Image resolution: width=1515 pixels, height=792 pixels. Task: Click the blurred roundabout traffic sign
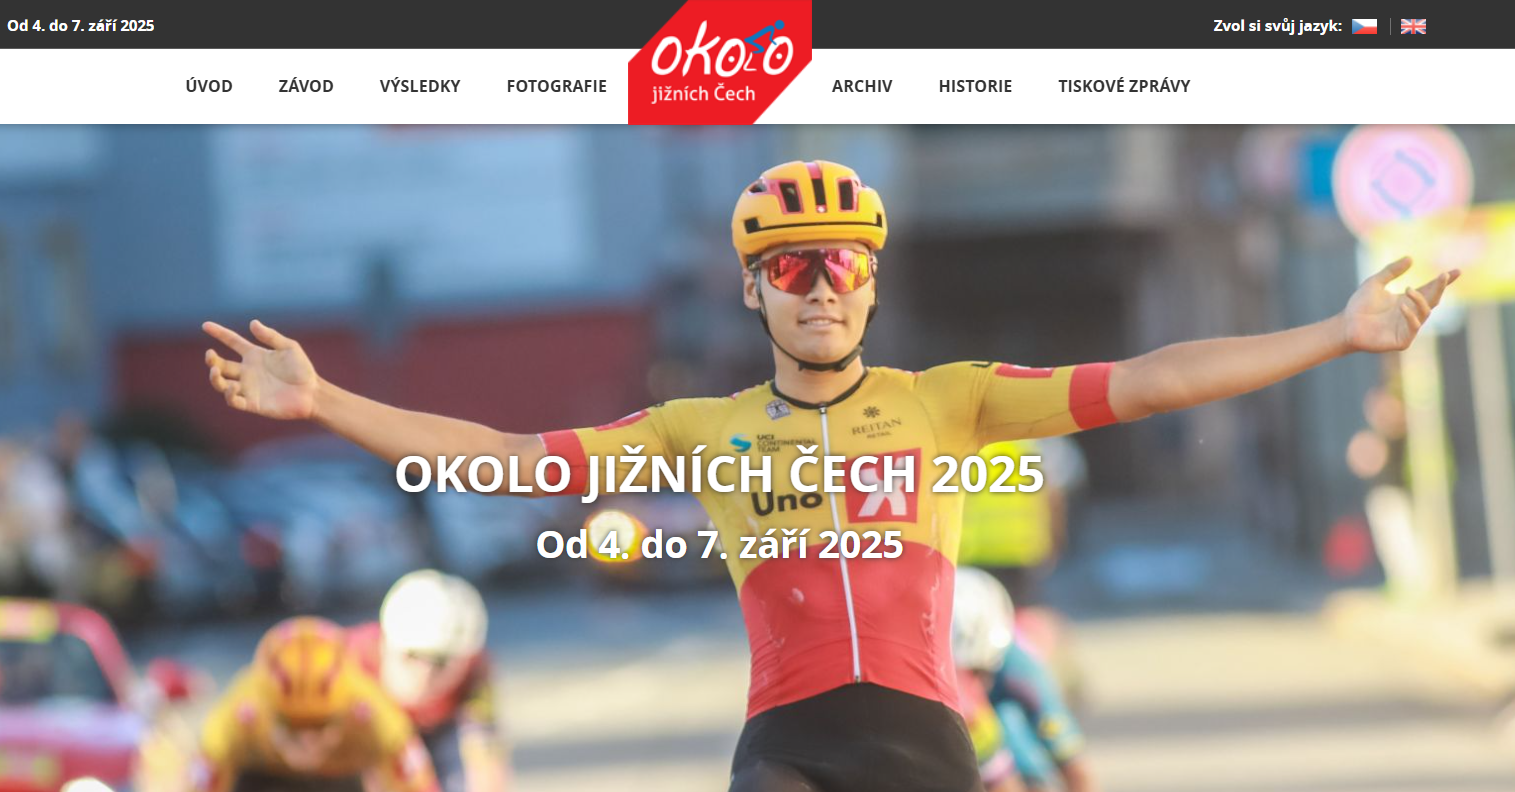click(x=1402, y=183)
